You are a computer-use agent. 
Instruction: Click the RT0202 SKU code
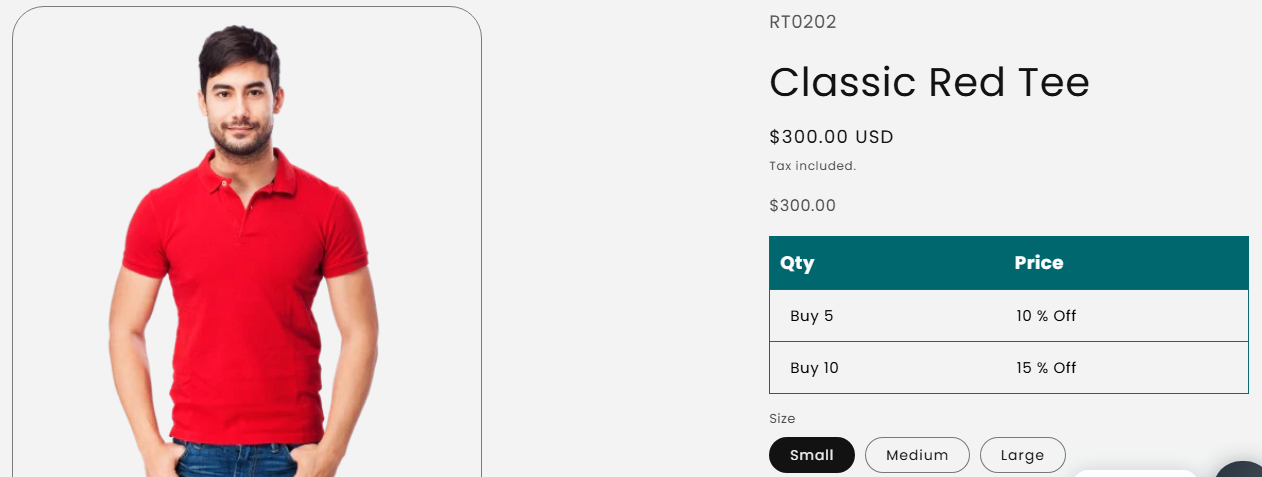pyautogui.click(x=802, y=22)
